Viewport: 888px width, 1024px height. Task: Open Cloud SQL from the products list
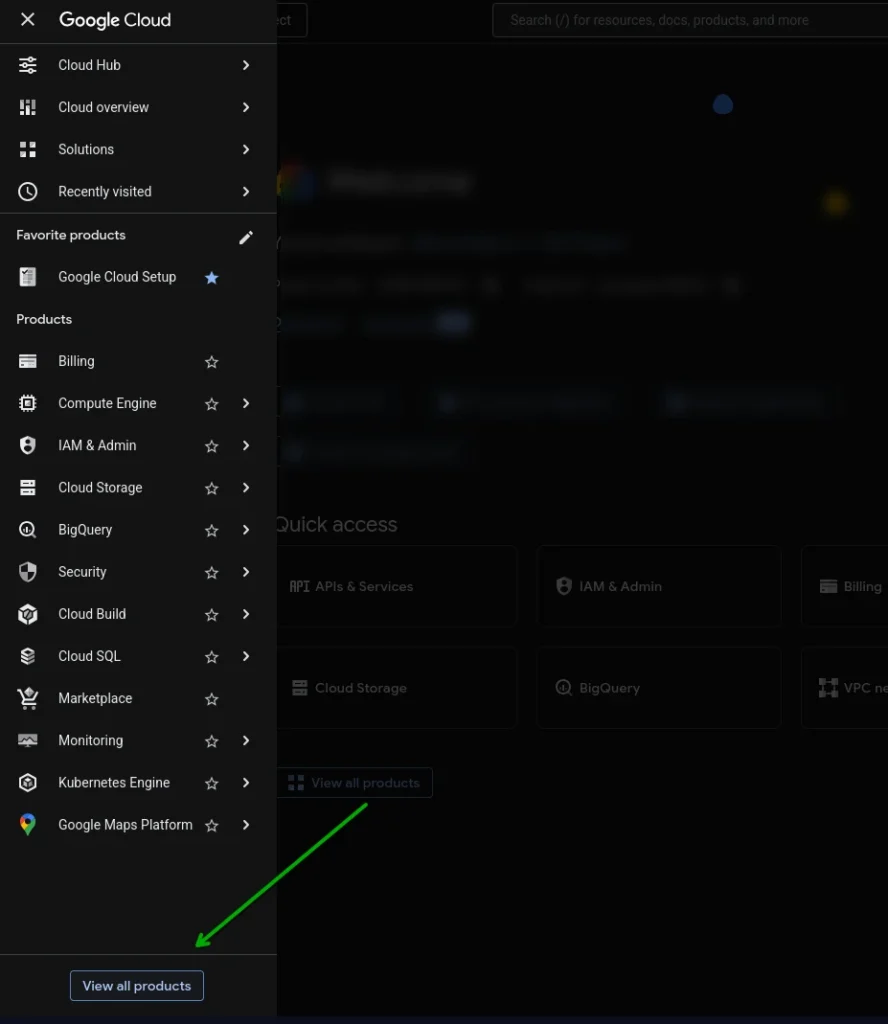(x=89, y=657)
